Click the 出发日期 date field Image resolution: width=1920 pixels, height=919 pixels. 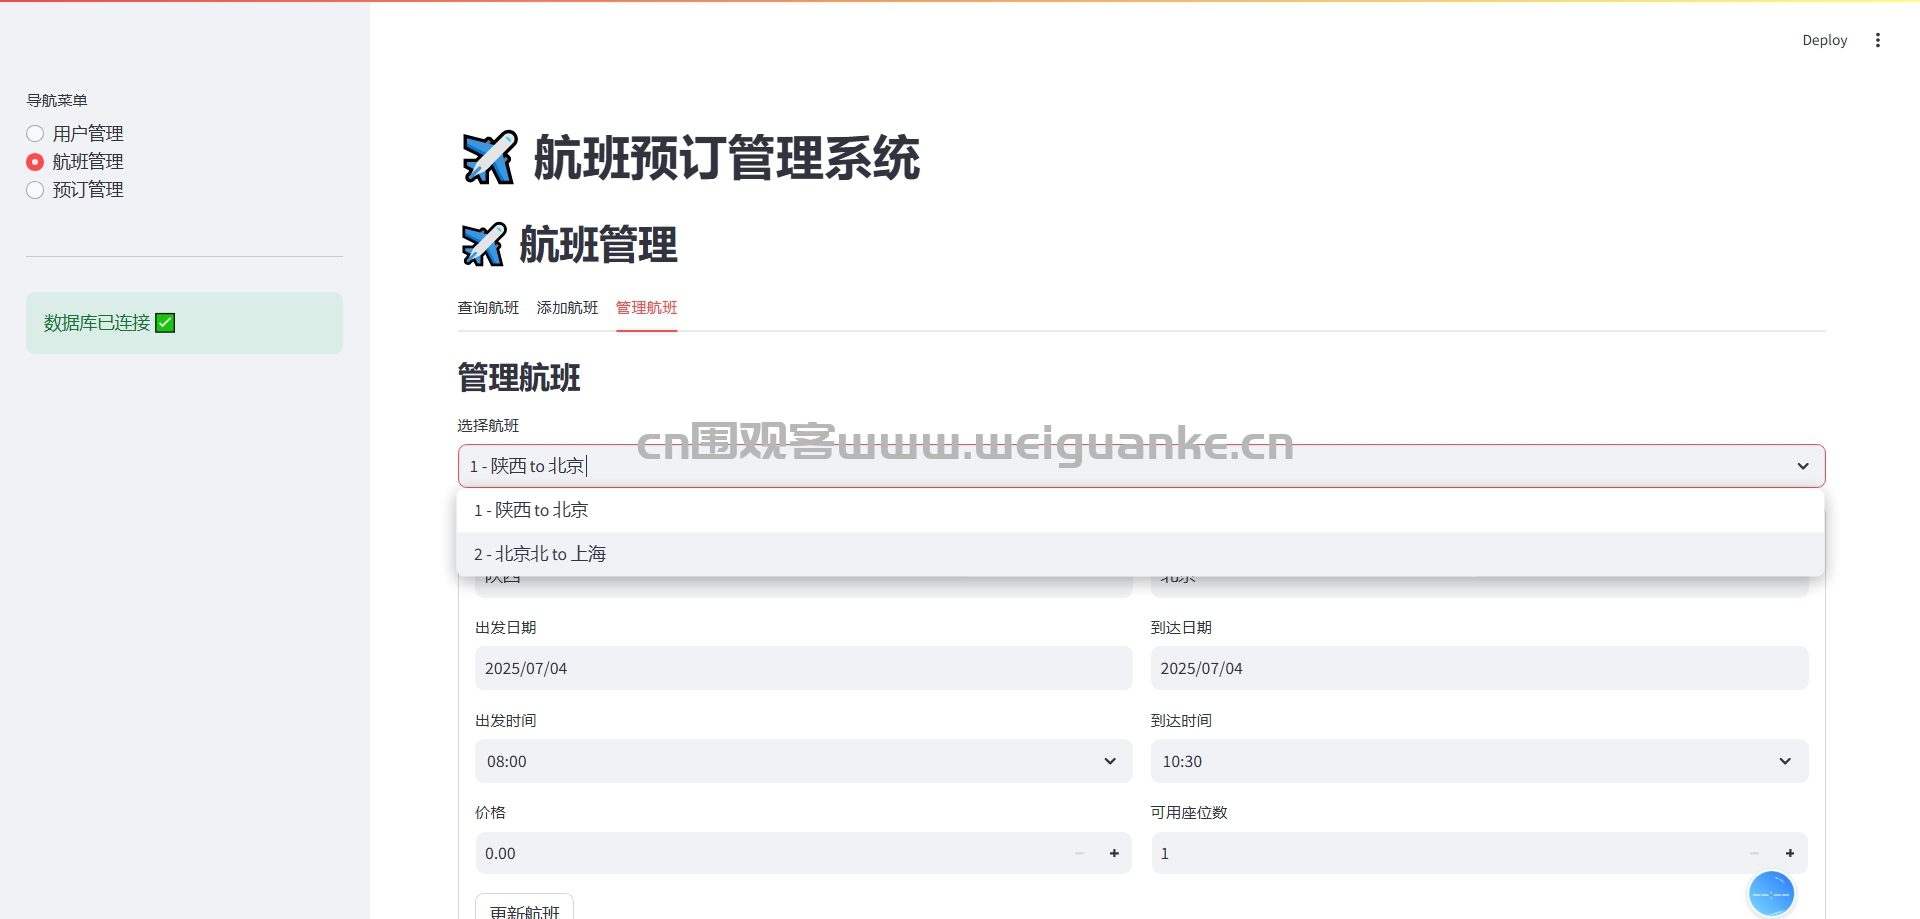(803, 668)
